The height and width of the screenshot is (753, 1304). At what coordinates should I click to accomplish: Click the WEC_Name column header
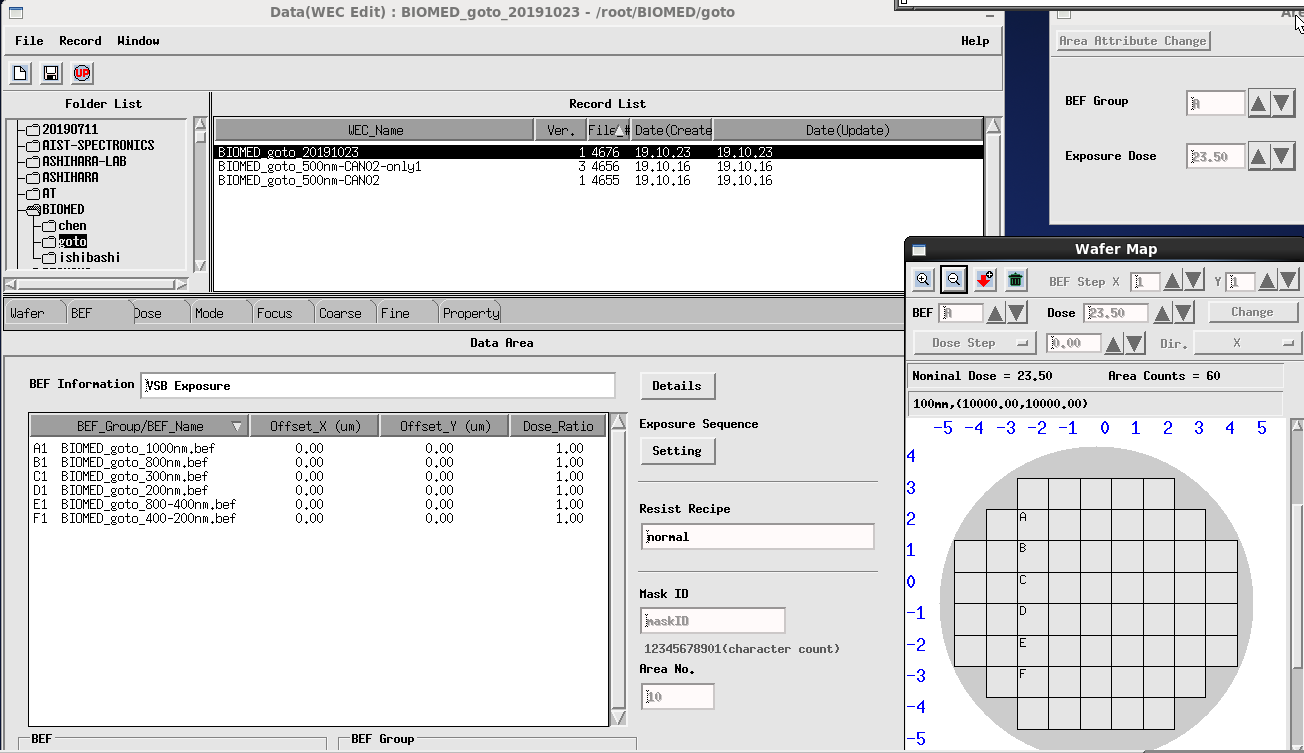pos(375,130)
